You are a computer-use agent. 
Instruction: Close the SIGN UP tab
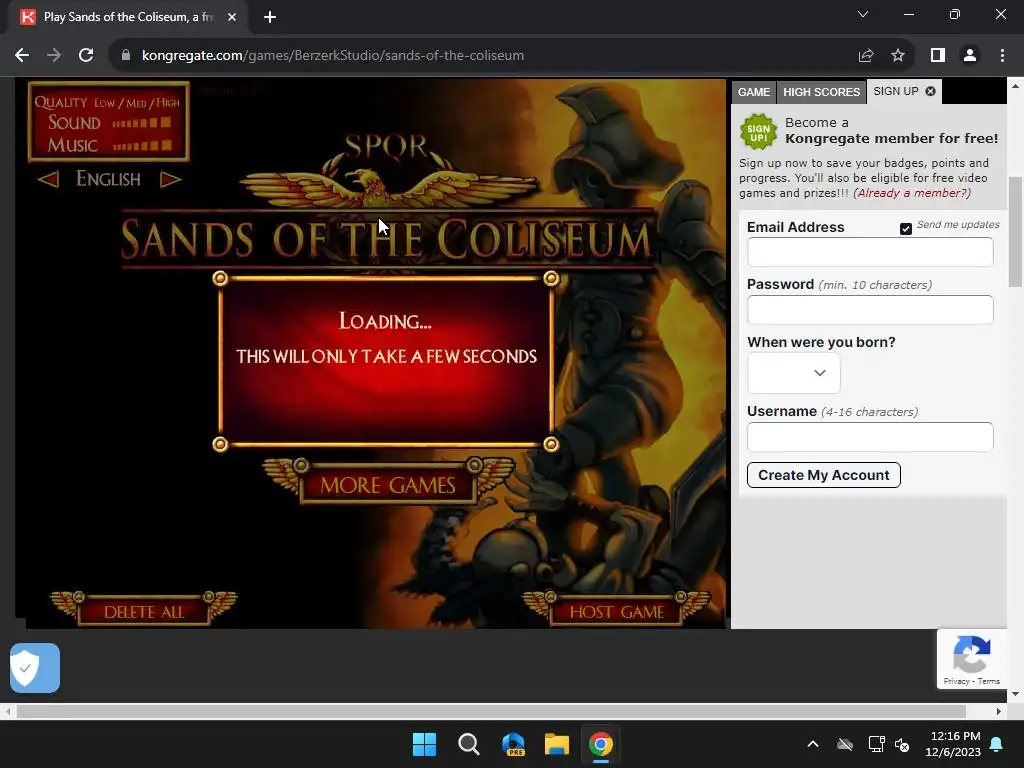point(931,91)
